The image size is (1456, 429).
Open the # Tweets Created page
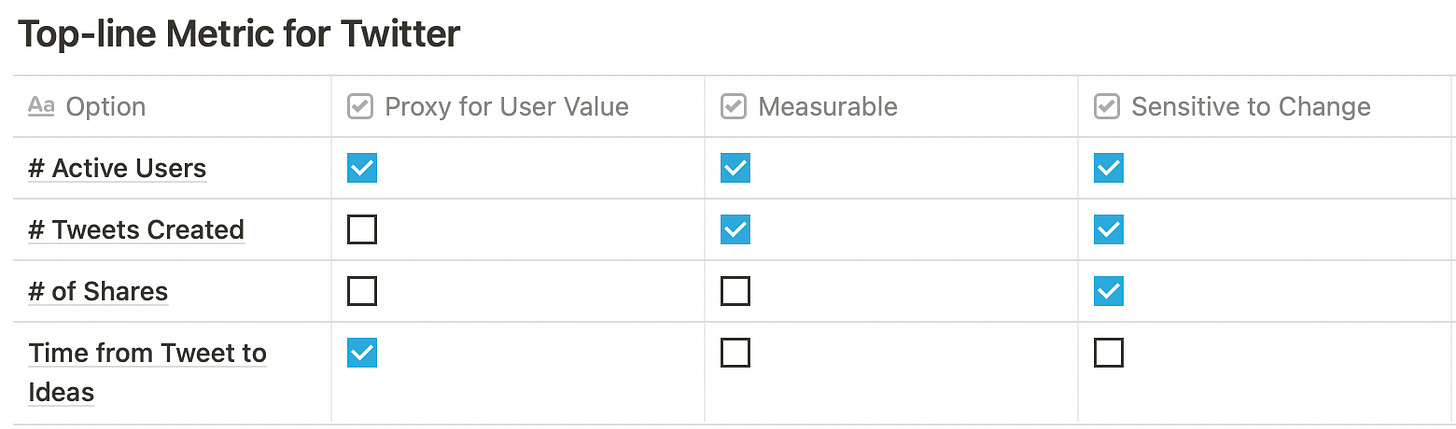coord(136,230)
